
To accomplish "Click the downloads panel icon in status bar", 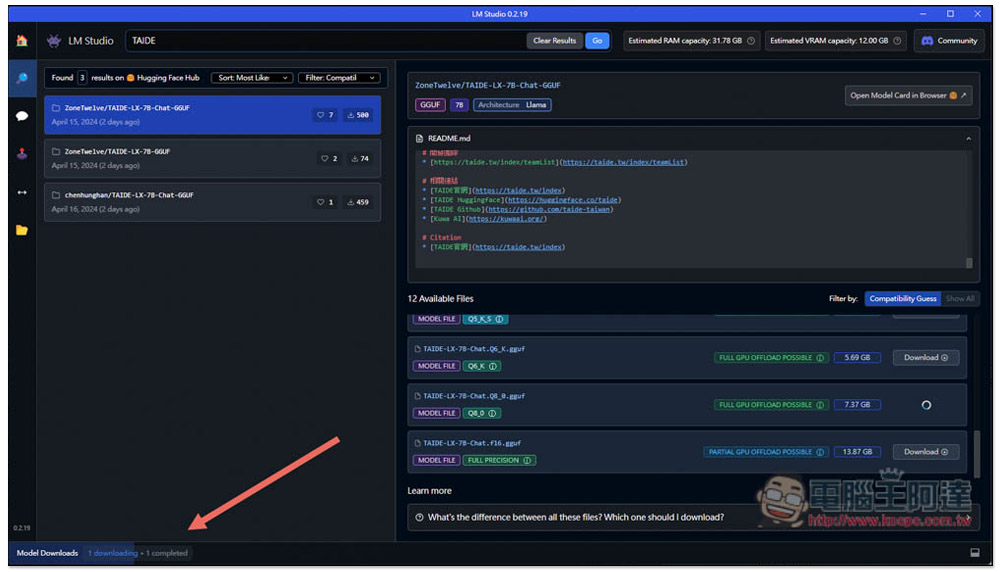I will (x=974, y=553).
